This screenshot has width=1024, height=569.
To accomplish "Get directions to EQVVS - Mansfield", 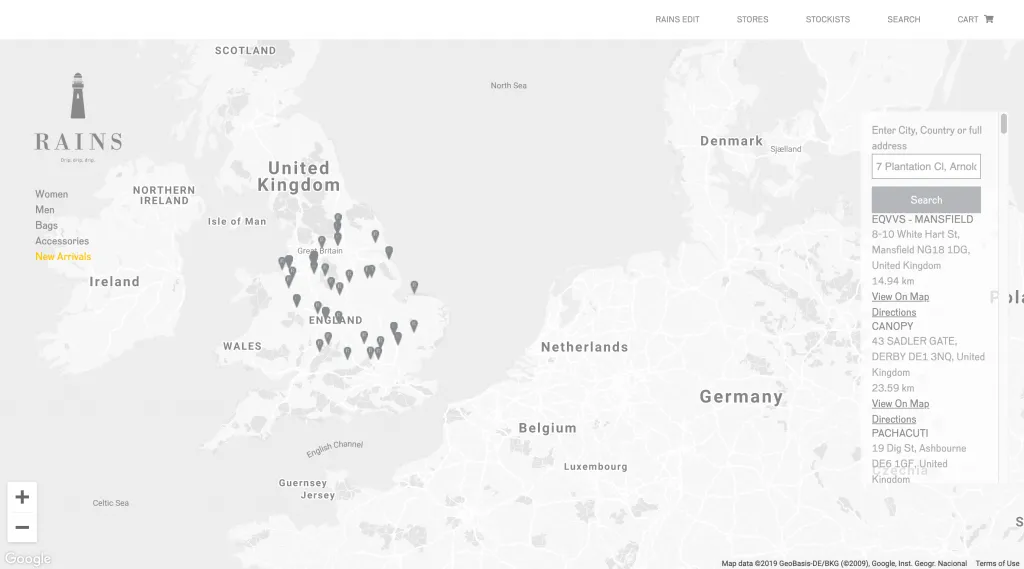I will pos(893,312).
